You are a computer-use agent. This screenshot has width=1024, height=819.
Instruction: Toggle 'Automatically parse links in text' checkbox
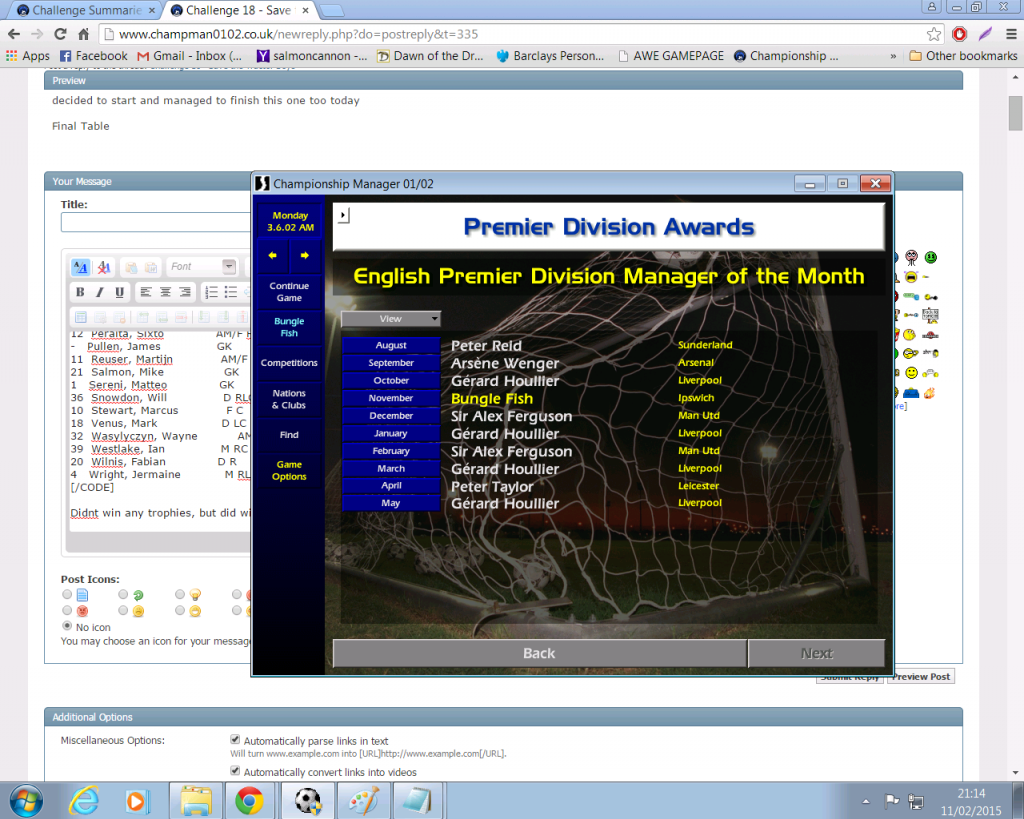point(235,739)
